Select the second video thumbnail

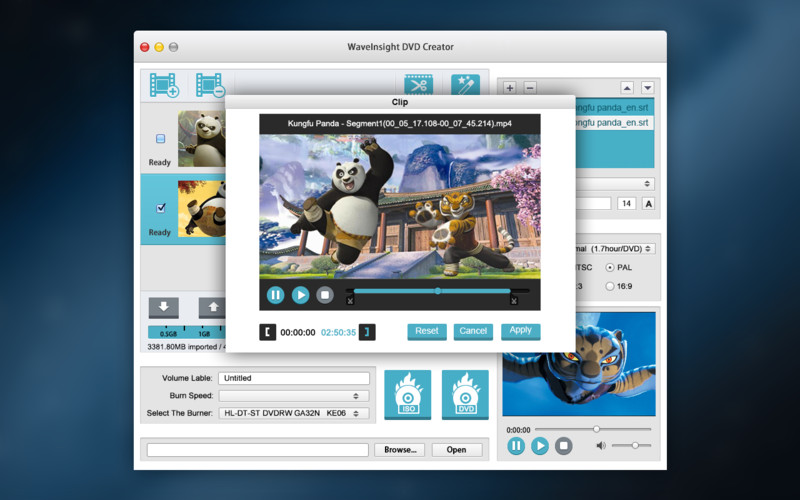point(202,208)
